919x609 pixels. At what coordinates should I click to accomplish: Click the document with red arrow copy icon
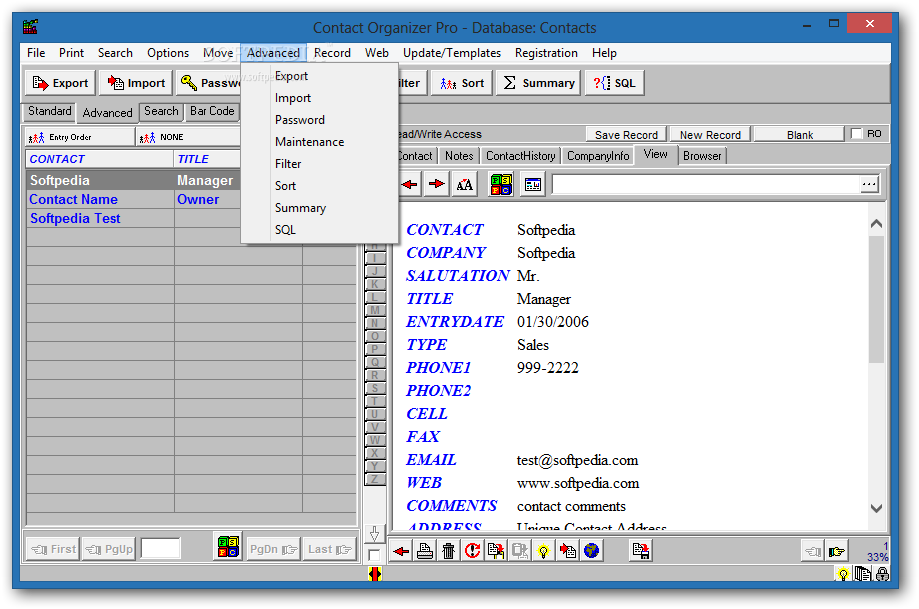(496, 551)
